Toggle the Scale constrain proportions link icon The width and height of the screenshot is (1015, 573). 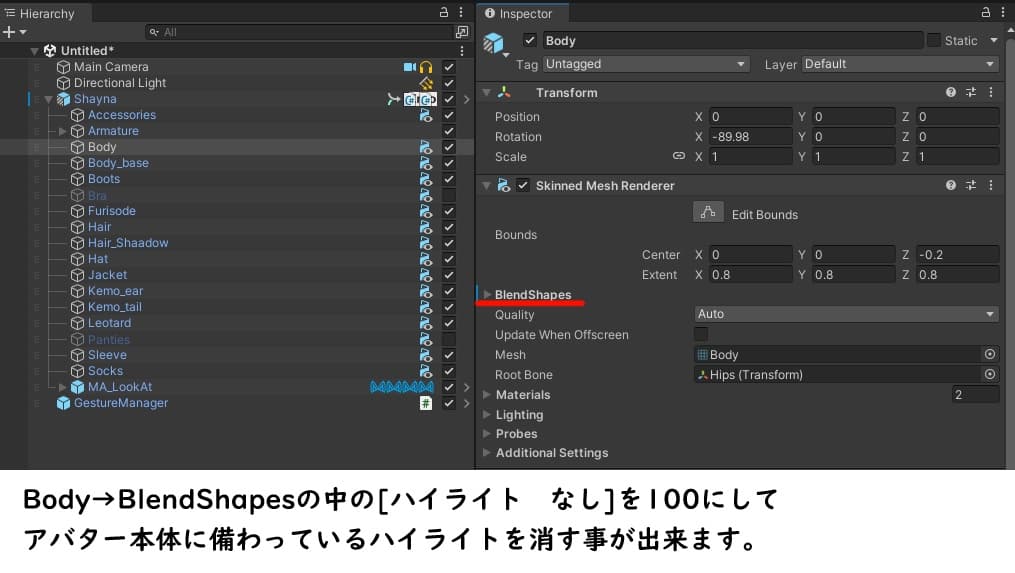tap(679, 157)
